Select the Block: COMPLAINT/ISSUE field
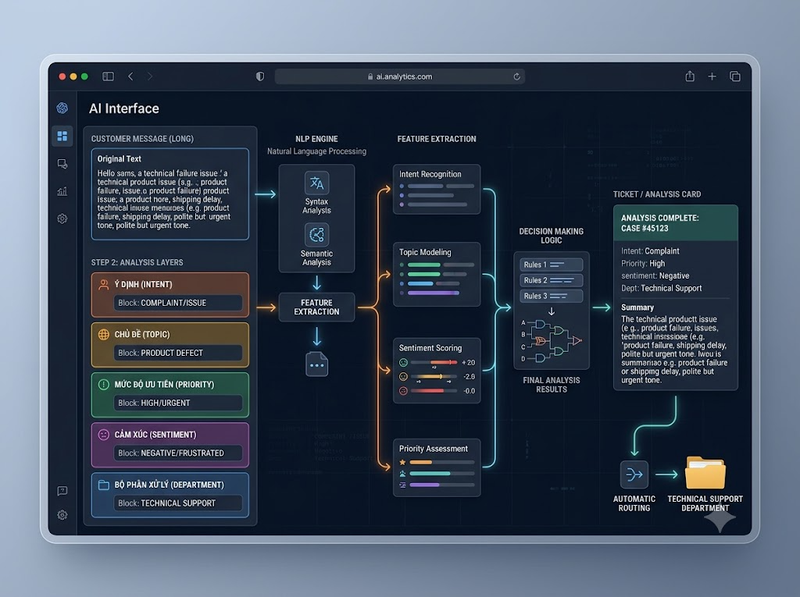This screenshot has height=597, width=800. tap(178, 303)
